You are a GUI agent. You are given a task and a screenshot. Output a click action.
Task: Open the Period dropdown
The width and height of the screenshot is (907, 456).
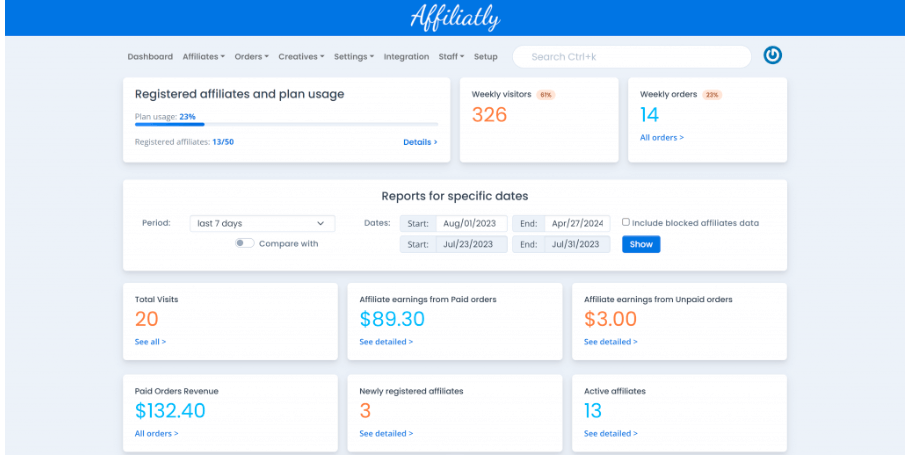coord(262,223)
